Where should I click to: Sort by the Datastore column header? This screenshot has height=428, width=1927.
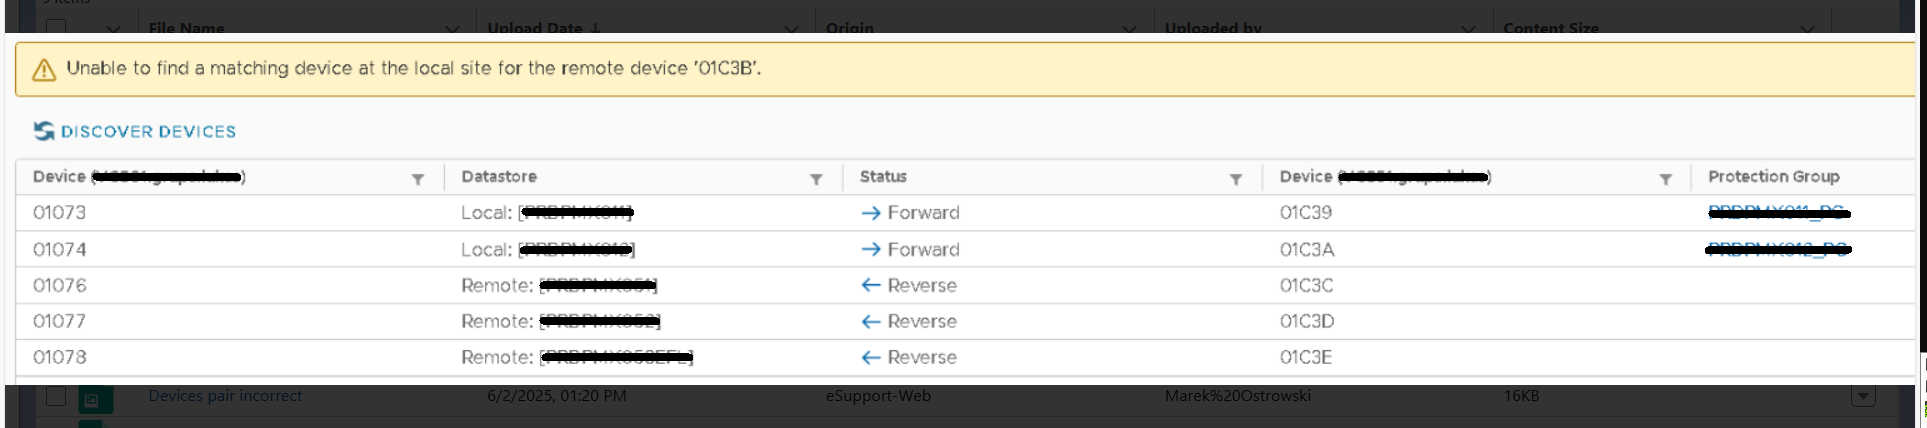[x=499, y=177]
